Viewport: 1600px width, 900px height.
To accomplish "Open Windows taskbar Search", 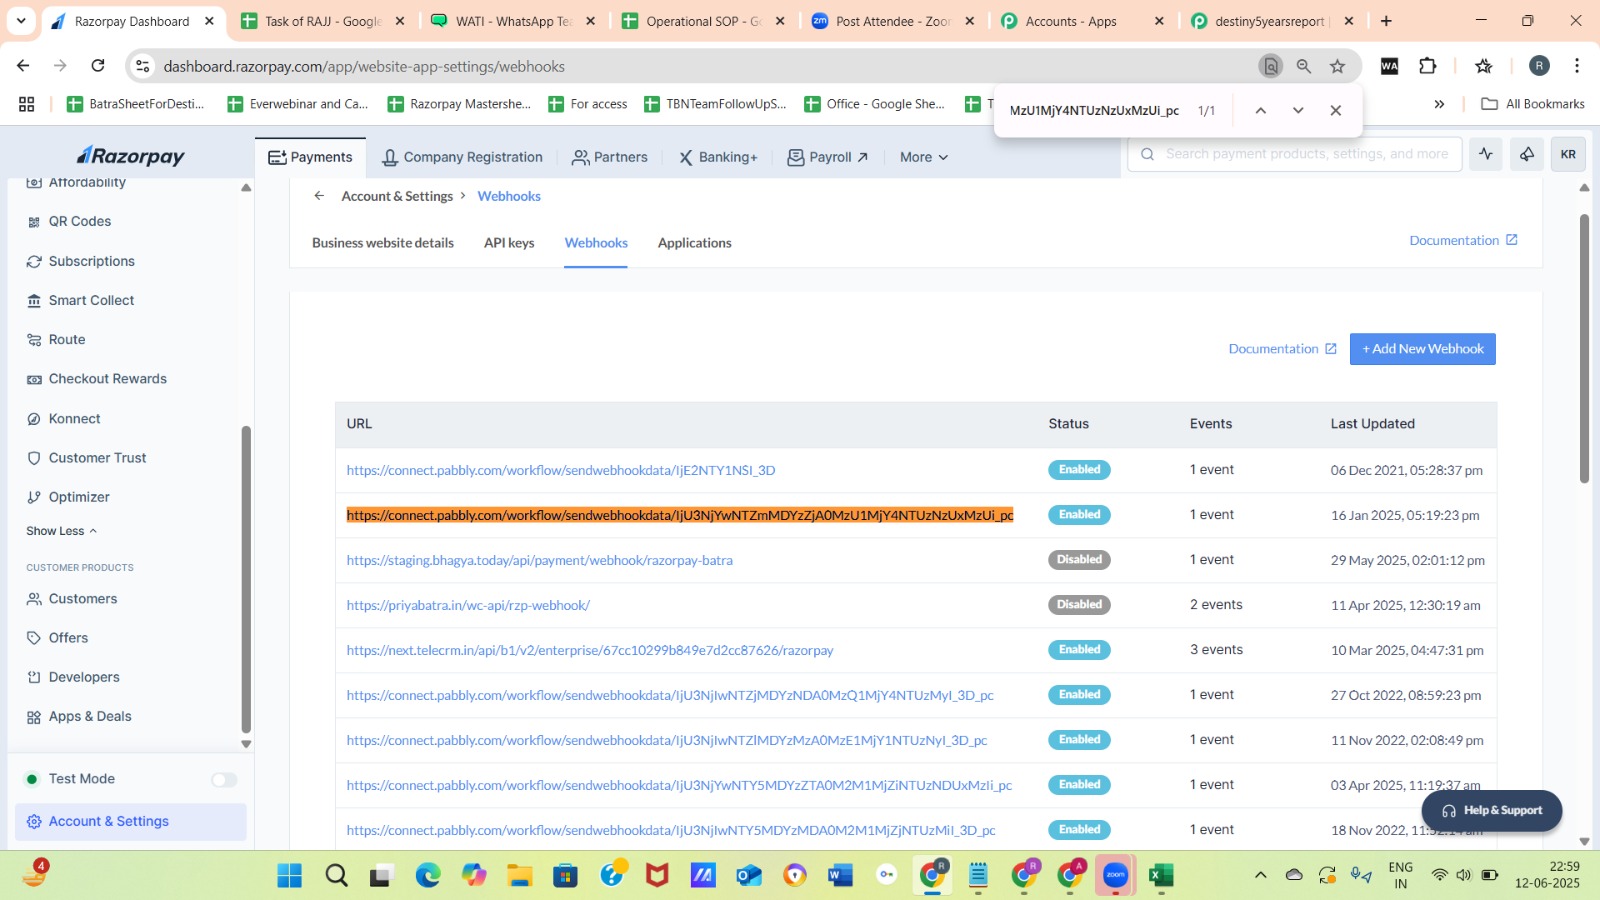I will click(x=337, y=876).
